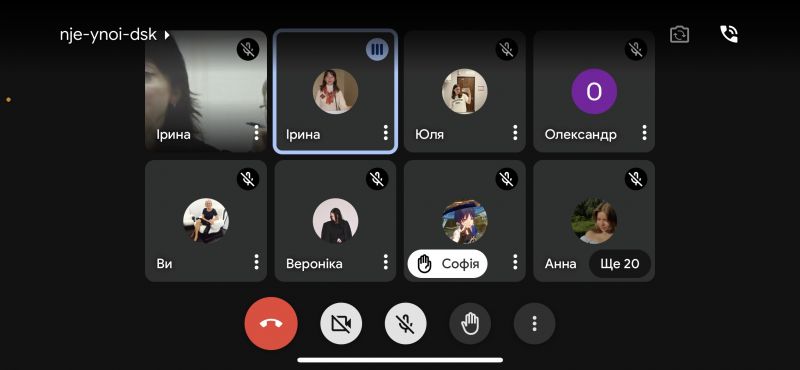Image resolution: width=800 pixels, height=370 pixels.
Task: Open the three-dot menu on Юля's tile
Action: (x=515, y=133)
